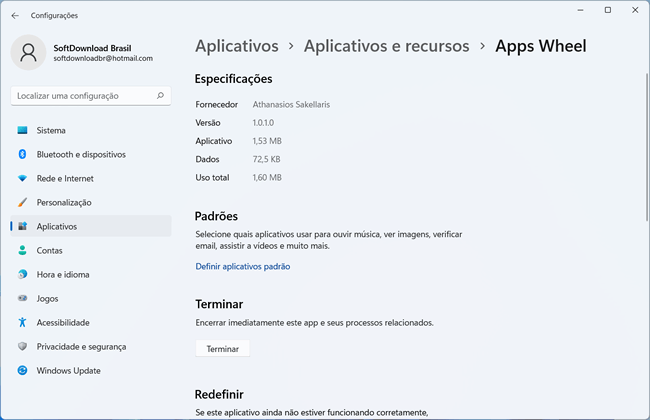Click the Hora e idioma globe icon
This screenshot has width=650, height=420.
[x=22, y=275]
